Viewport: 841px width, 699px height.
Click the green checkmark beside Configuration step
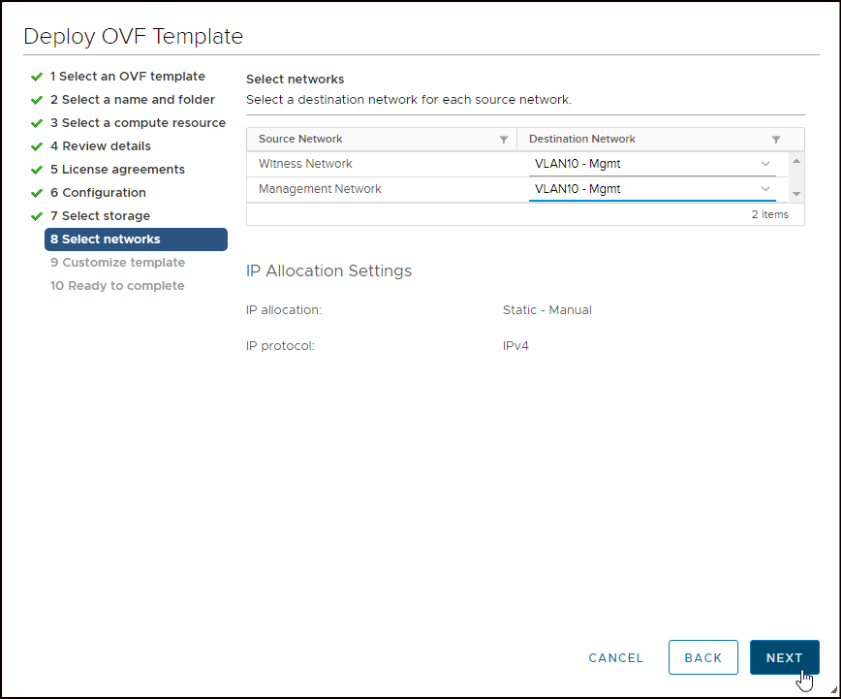pyautogui.click(x=37, y=193)
